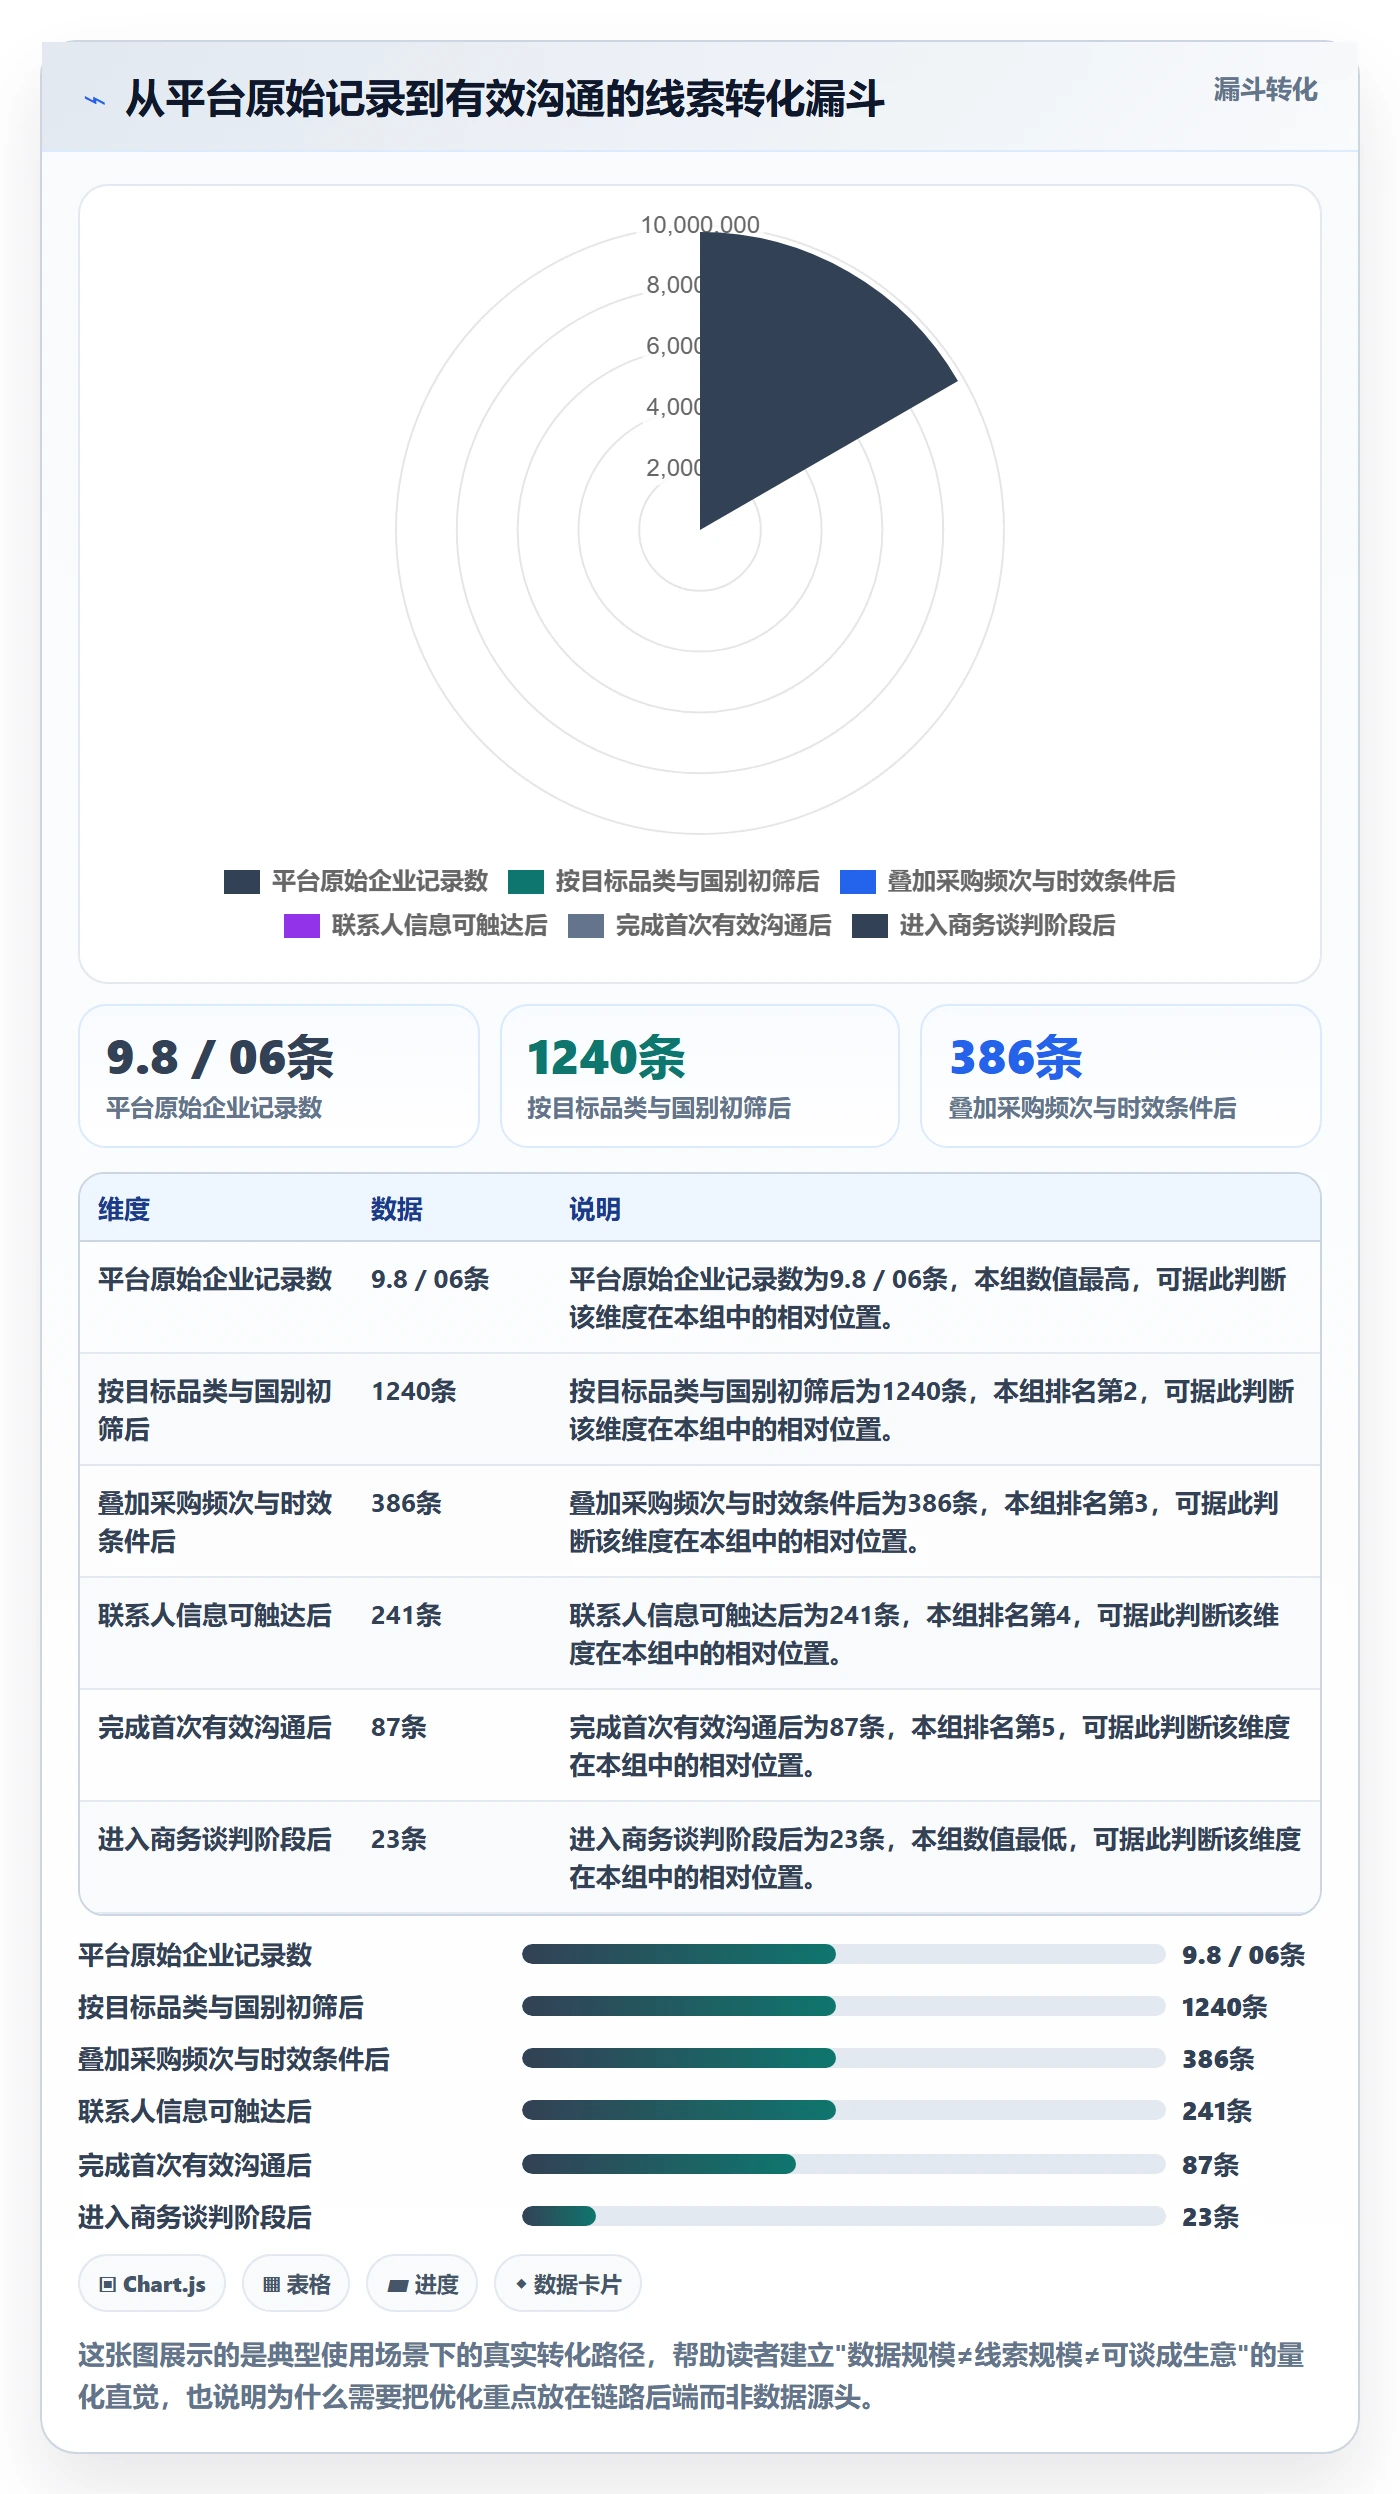Toggle the 按目标品类与国别初筛后 legend swatch
Viewport: 1400px width, 2494px height.
point(526,882)
